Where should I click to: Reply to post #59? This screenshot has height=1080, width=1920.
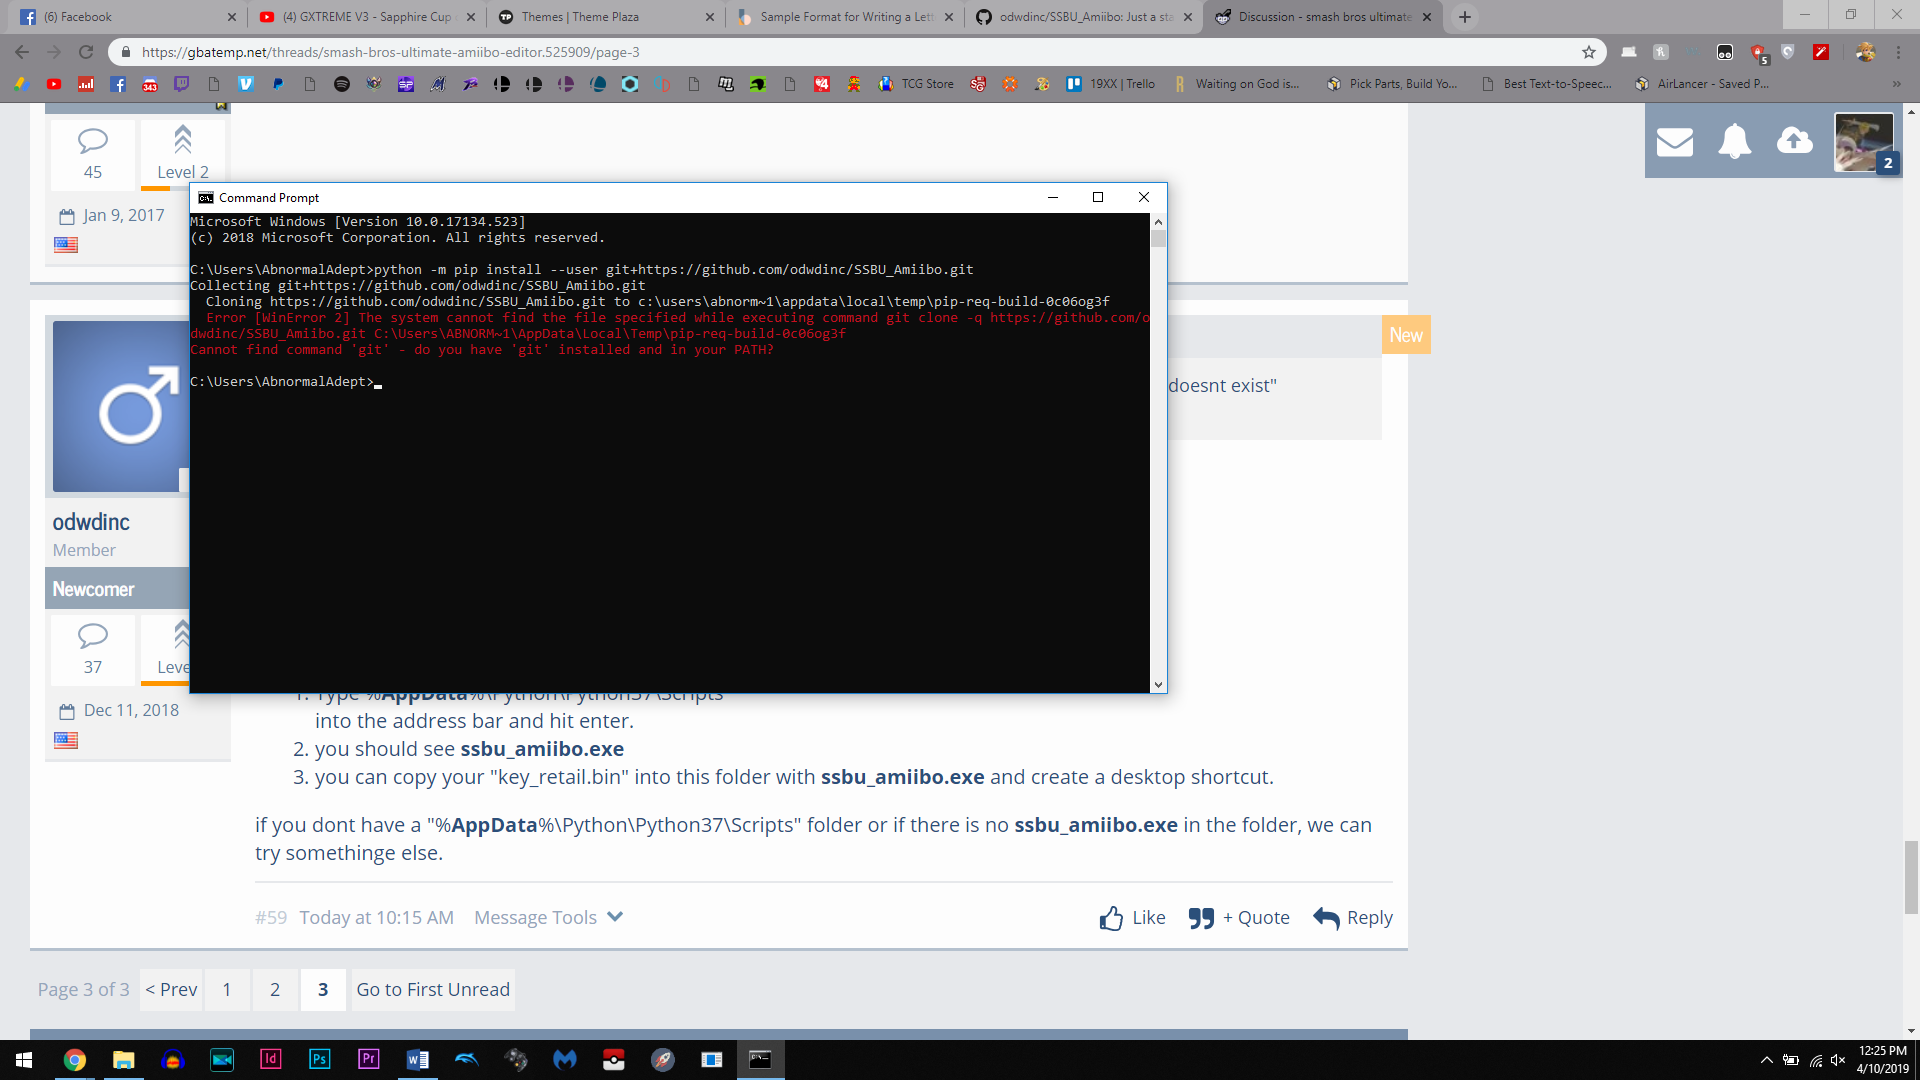coord(1353,918)
